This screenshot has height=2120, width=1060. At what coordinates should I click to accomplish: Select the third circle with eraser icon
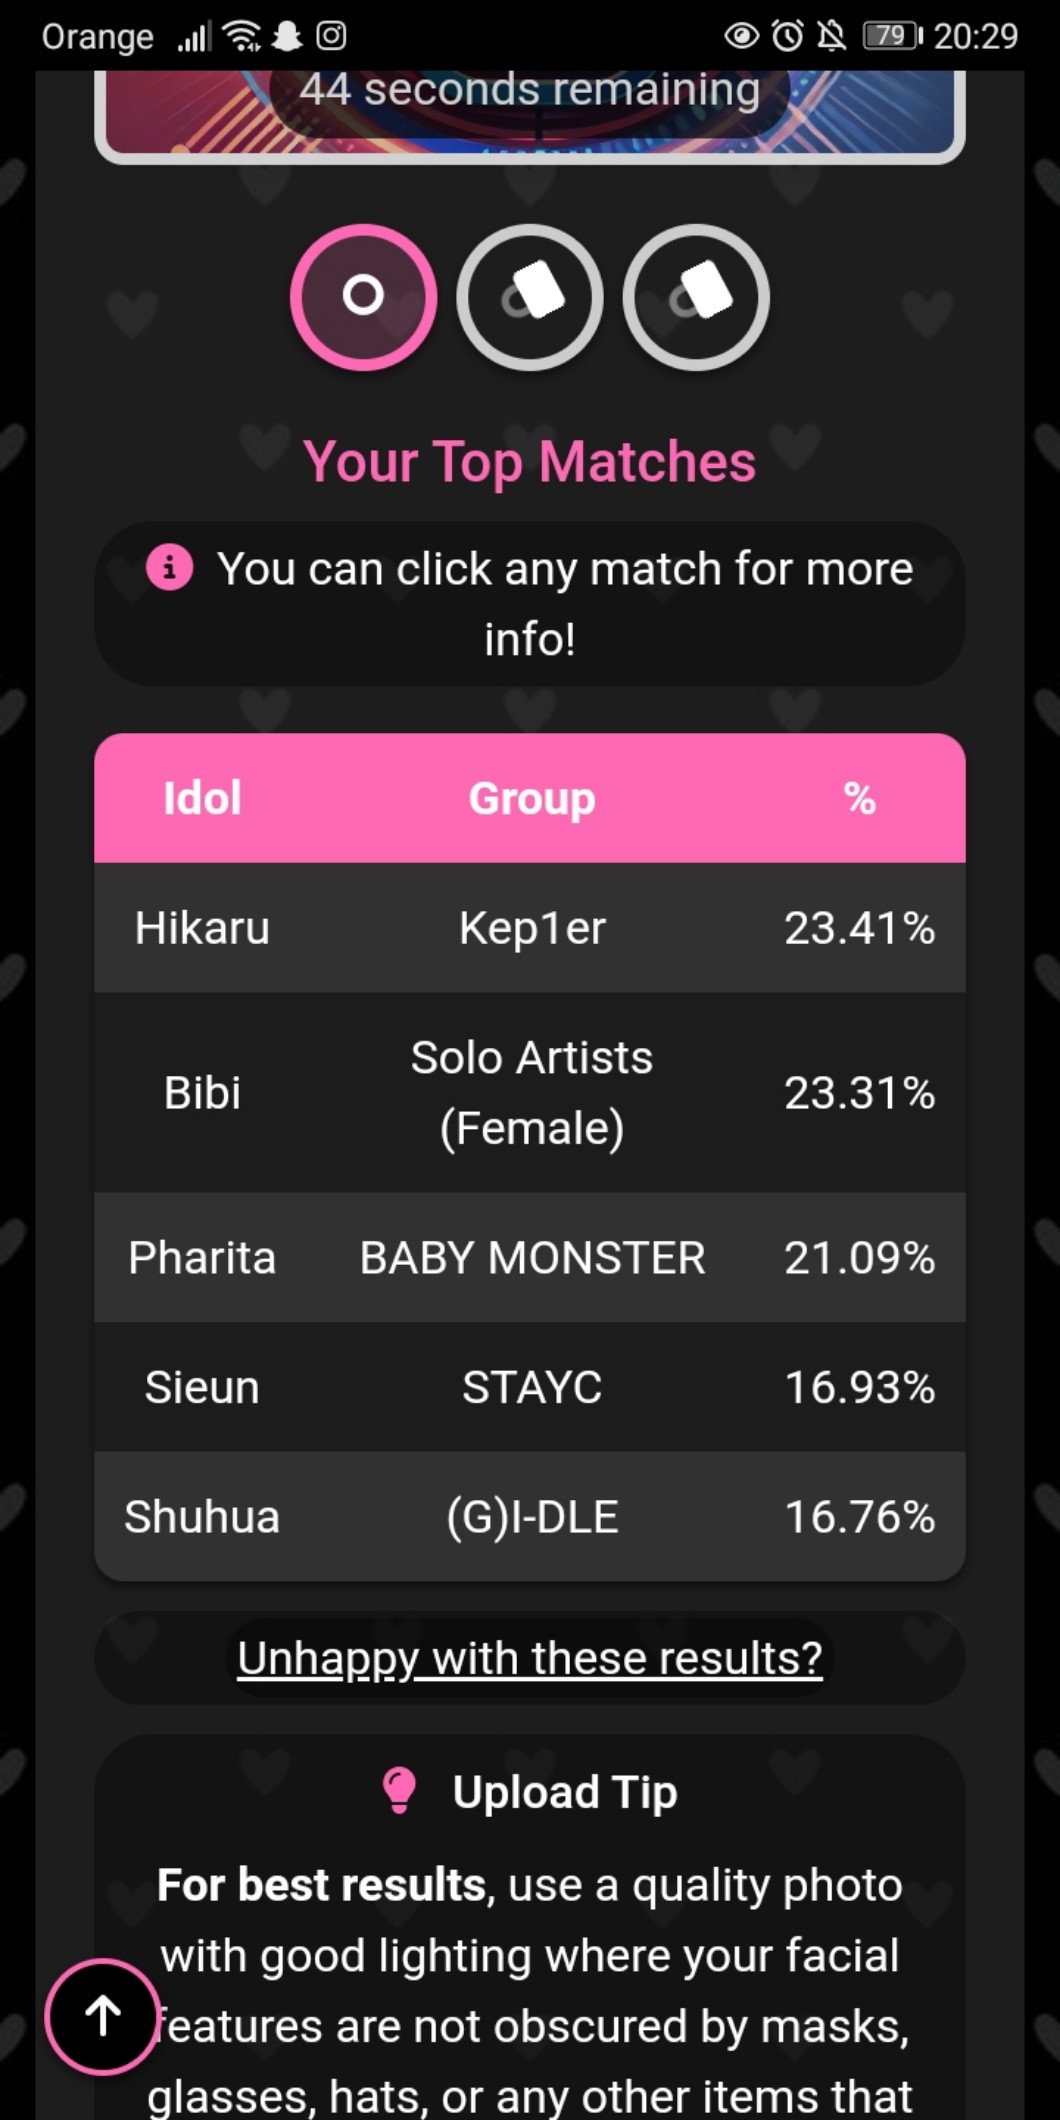[x=696, y=297]
